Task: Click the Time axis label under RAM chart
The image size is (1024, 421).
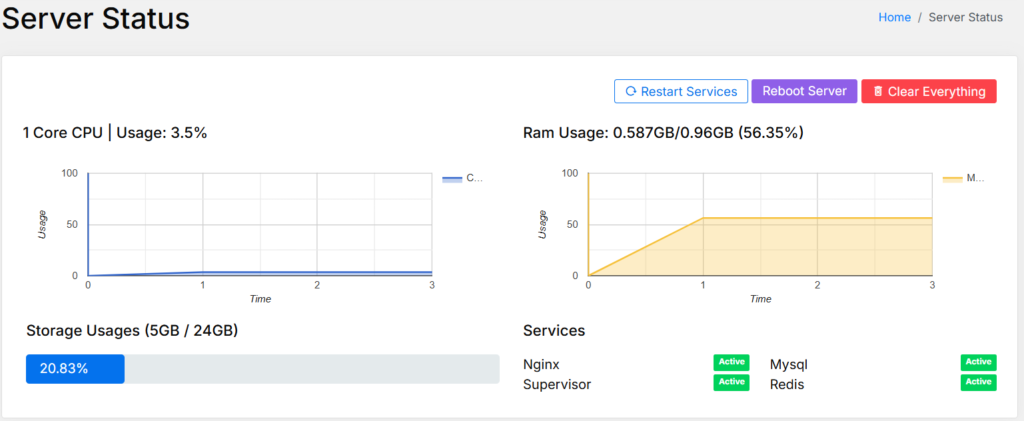Action: (760, 299)
